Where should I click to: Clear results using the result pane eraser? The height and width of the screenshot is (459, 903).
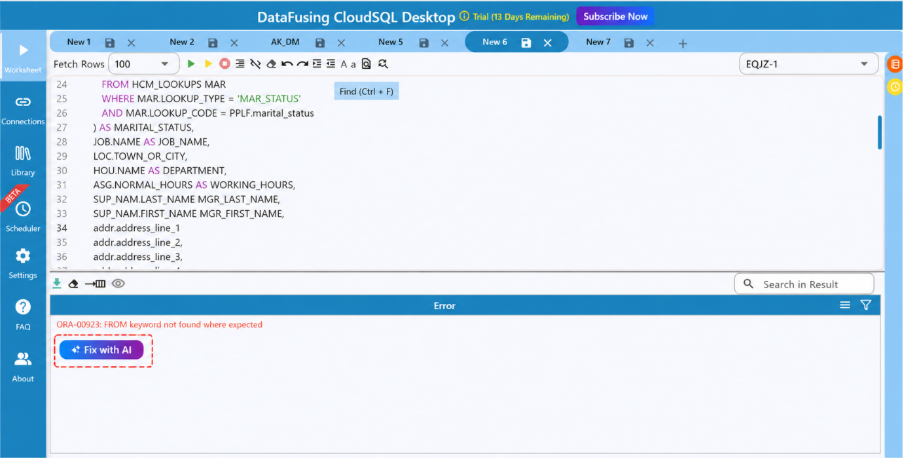[73, 283]
